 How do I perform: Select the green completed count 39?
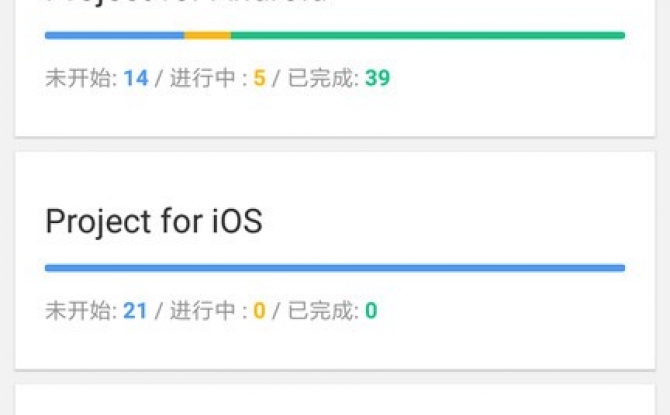(377, 78)
